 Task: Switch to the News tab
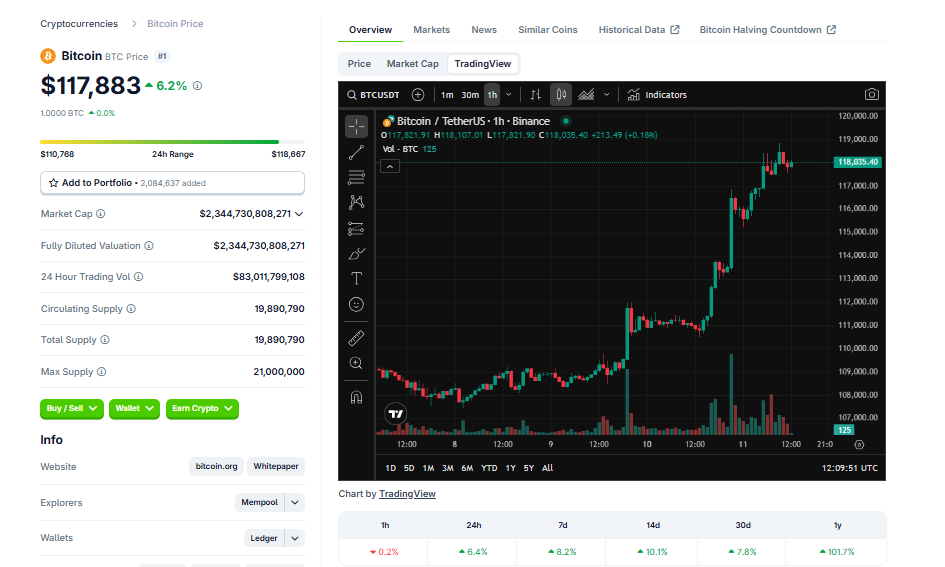pyautogui.click(x=484, y=30)
